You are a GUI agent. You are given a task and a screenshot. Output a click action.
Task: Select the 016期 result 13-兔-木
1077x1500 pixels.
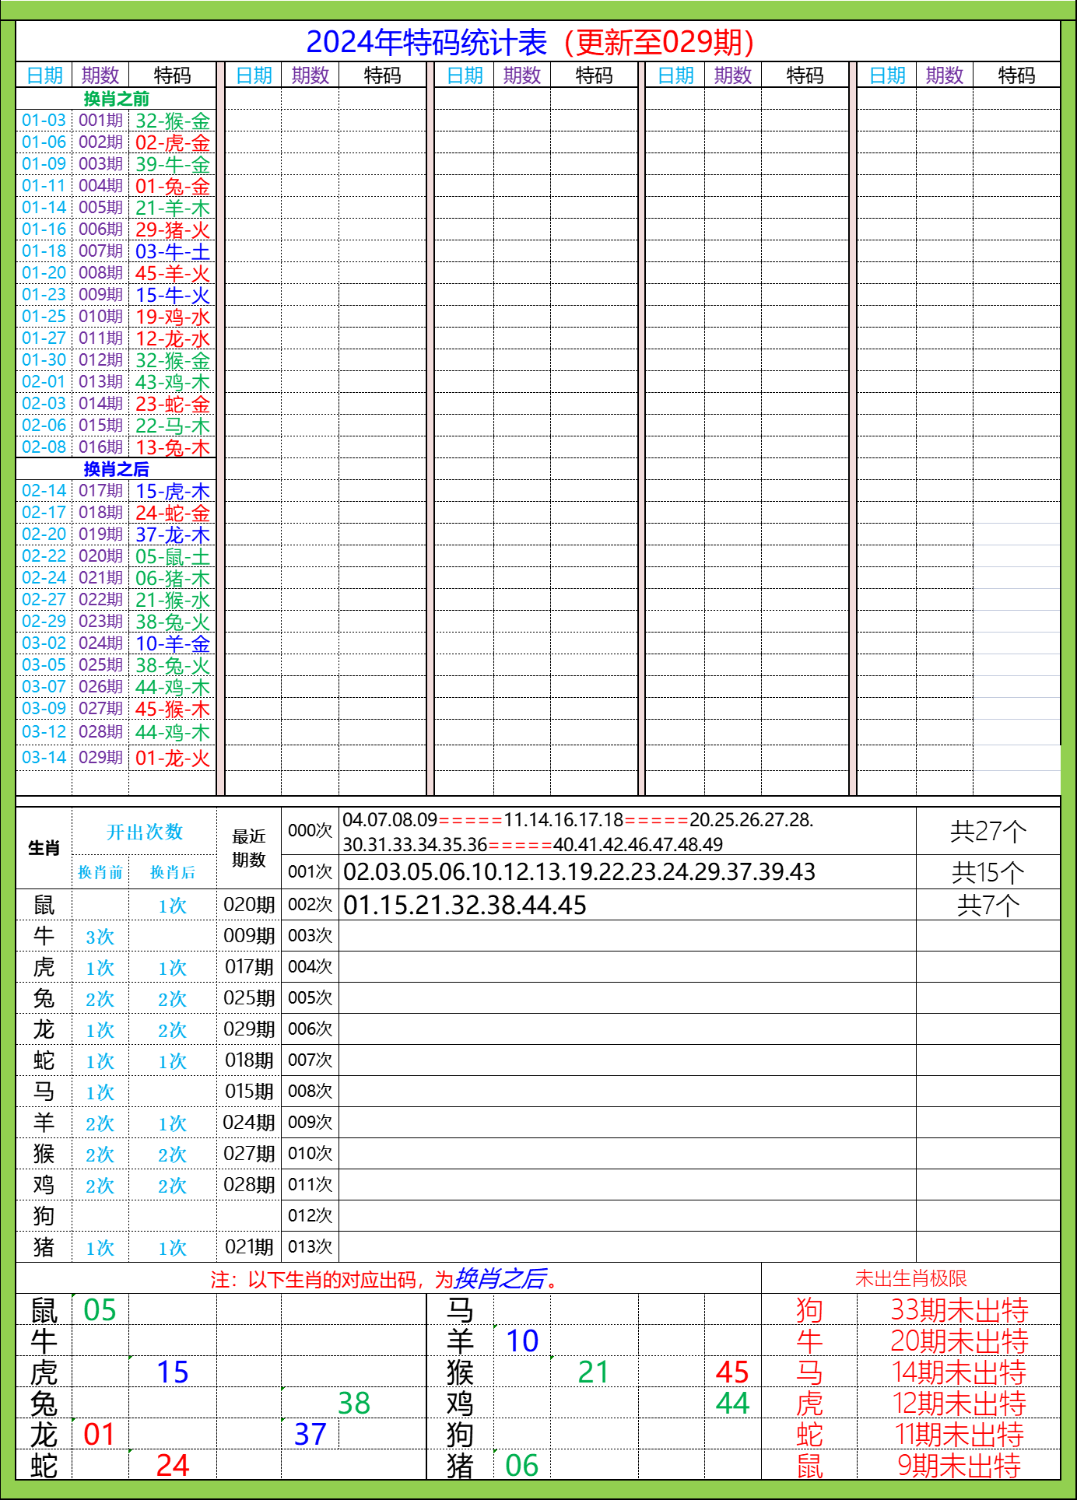170,447
